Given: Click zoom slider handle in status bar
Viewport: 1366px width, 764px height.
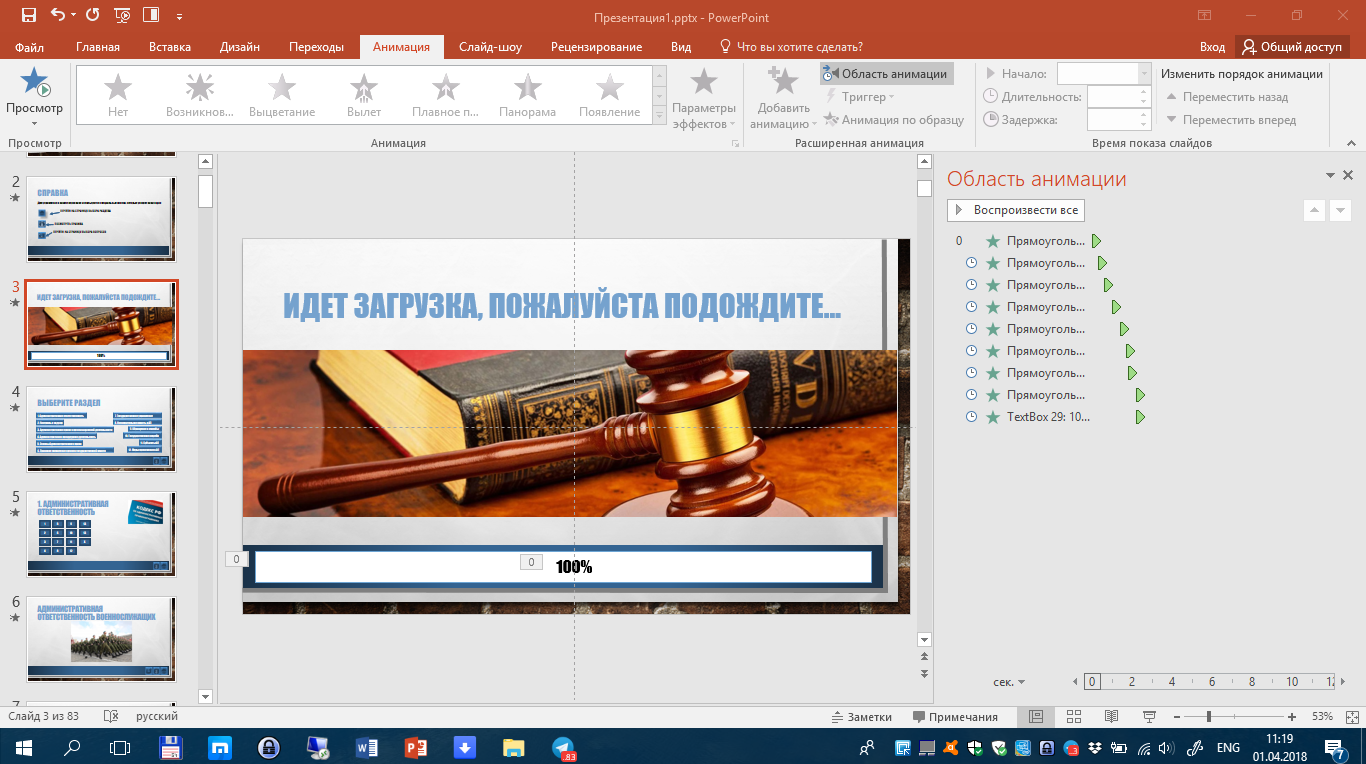Looking at the screenshot, I should pyautogui.click(x=1209, y=717).
